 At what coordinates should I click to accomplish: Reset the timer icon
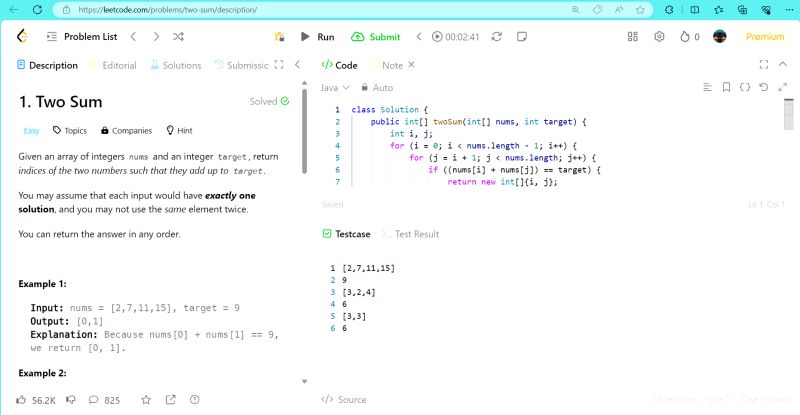pos(496,37)
